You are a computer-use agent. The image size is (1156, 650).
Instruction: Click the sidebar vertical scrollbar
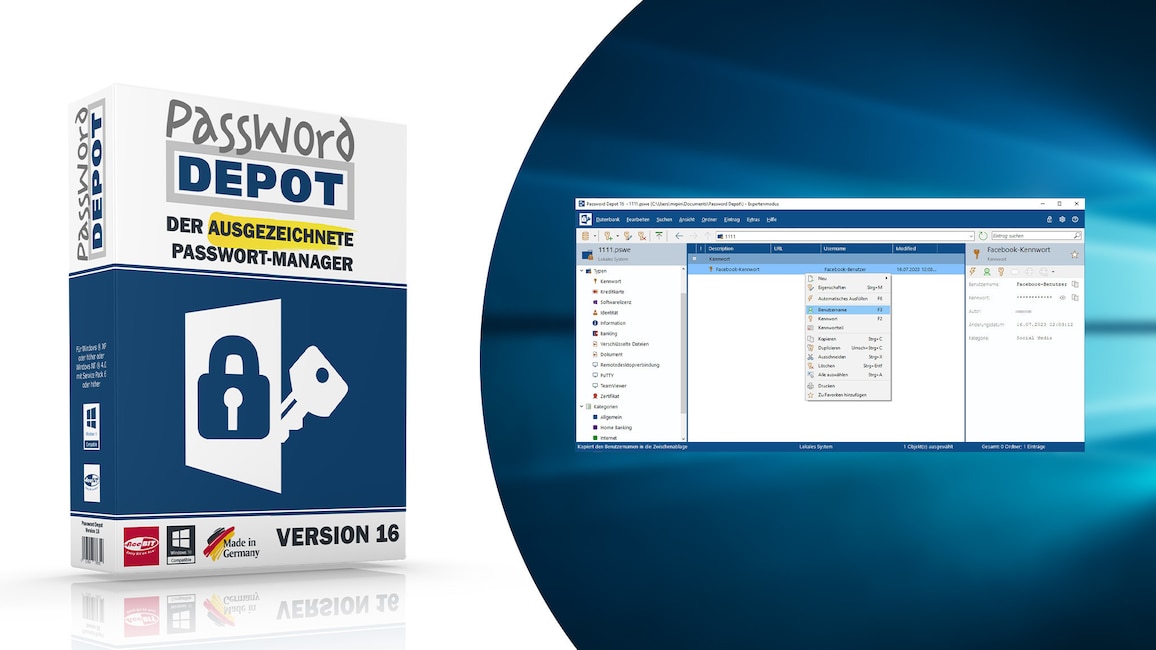click(x=683, y=354)
